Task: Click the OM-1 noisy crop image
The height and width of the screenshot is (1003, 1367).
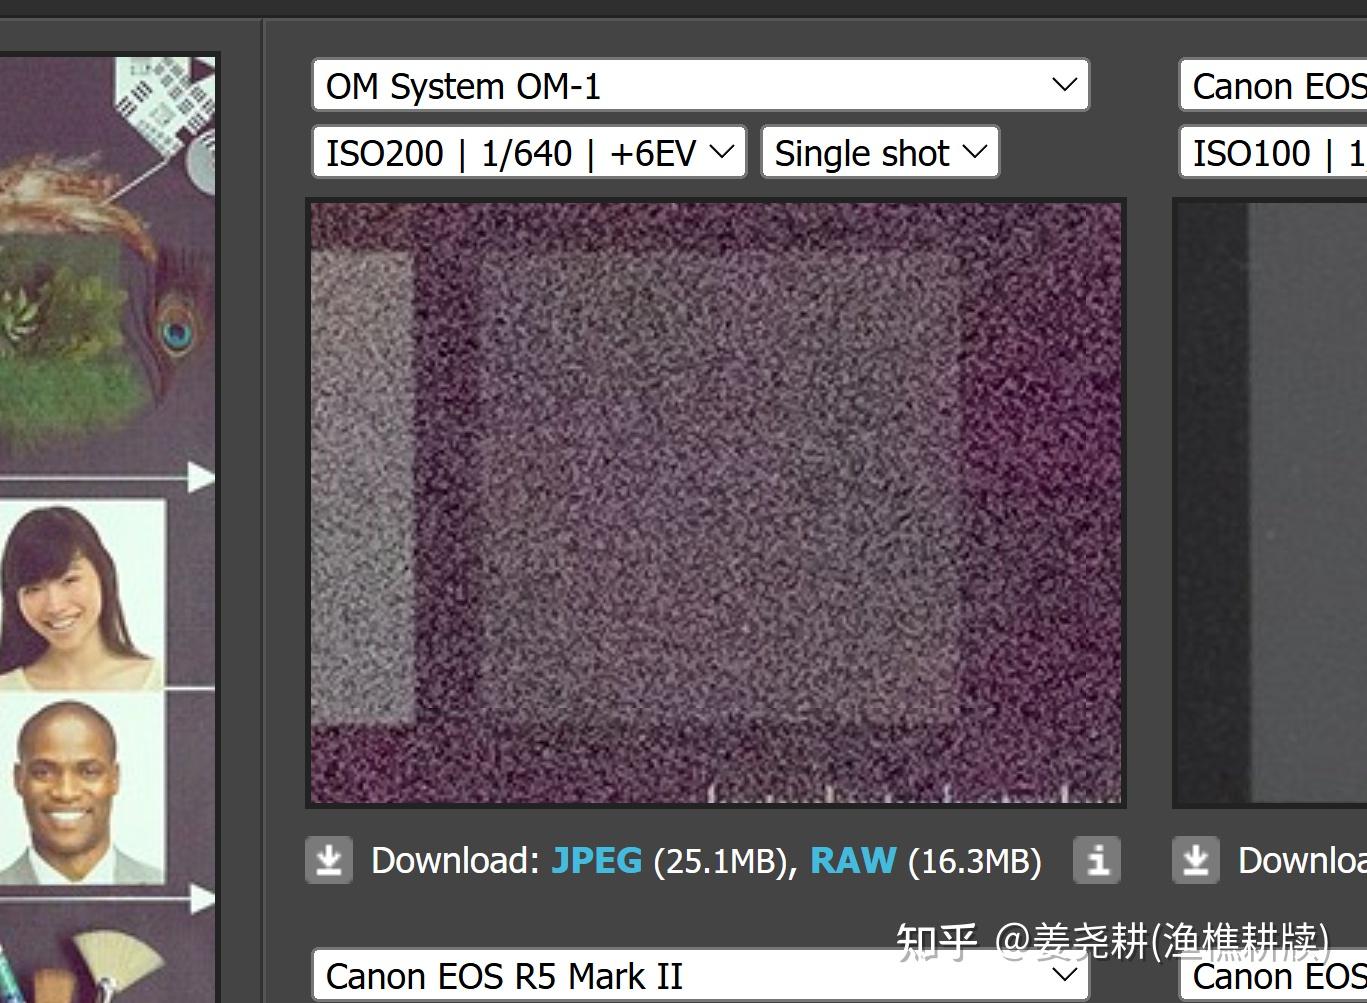Action: 716,503
